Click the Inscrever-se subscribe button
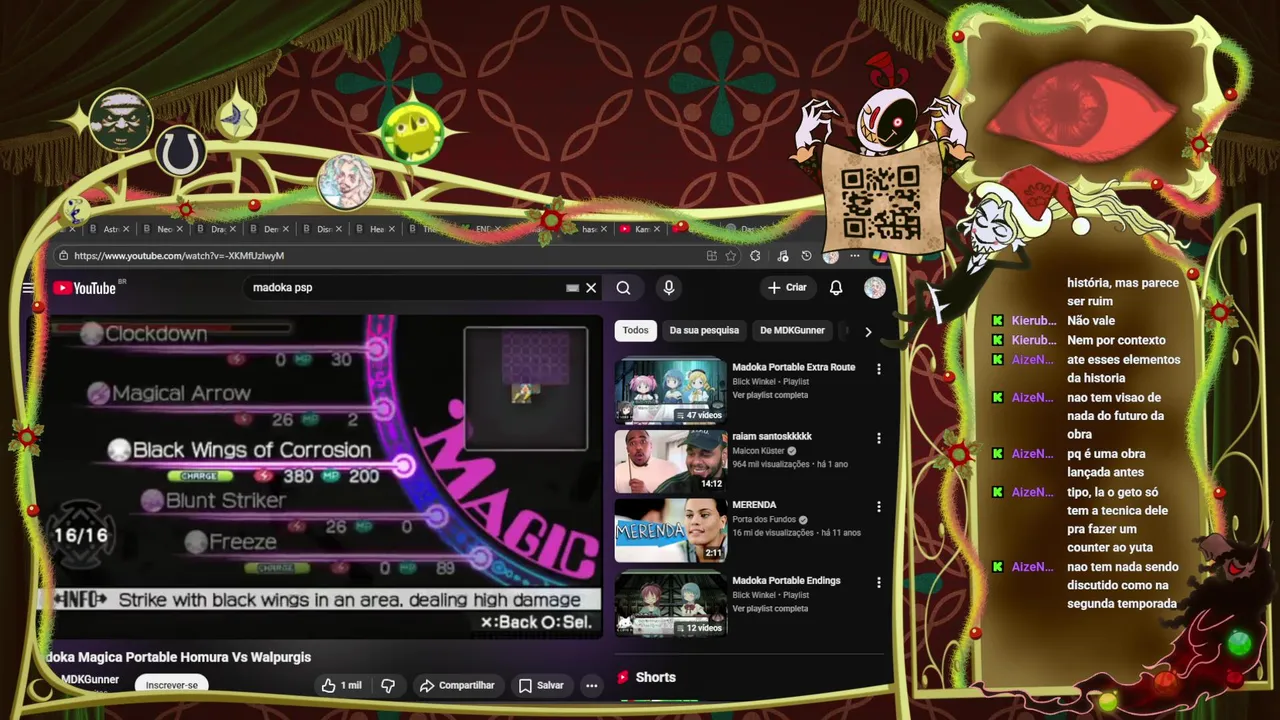Viewport: 1280px width, 720px height. 171,685
